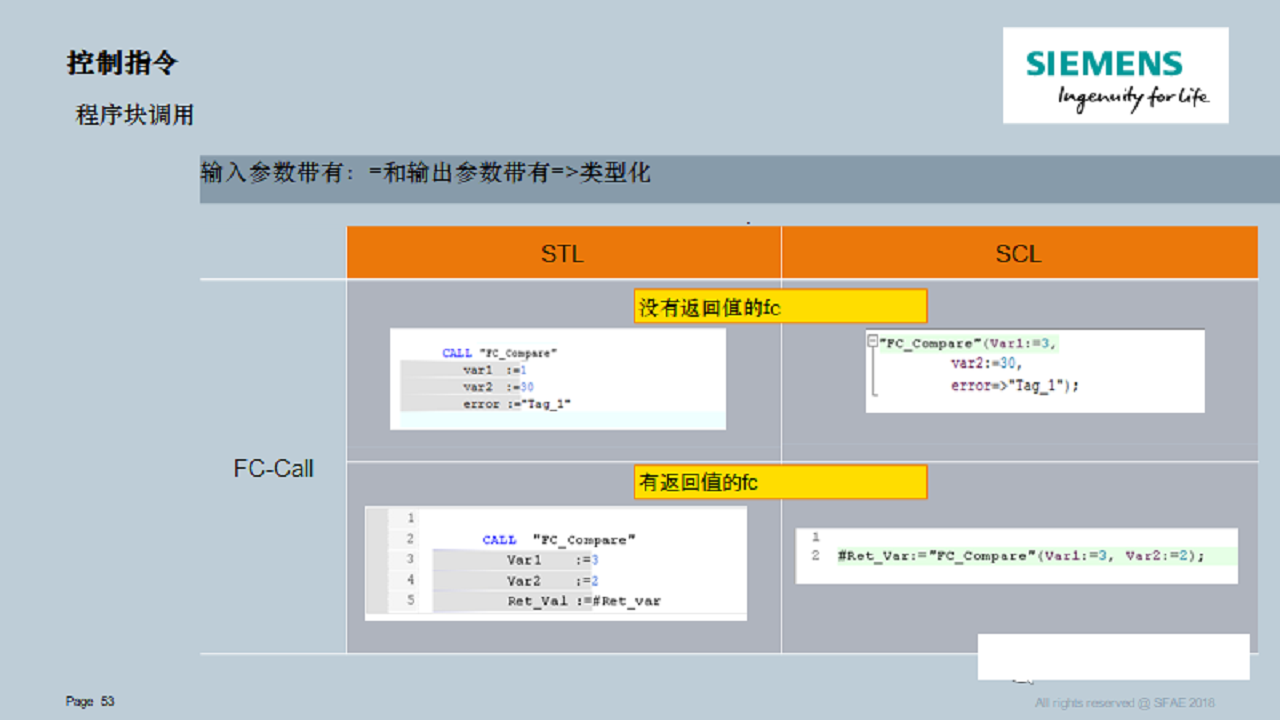This screenshot has width=1280, height=720.
Task: Select the SCL column header
Action: click(x=1020, y=253)
